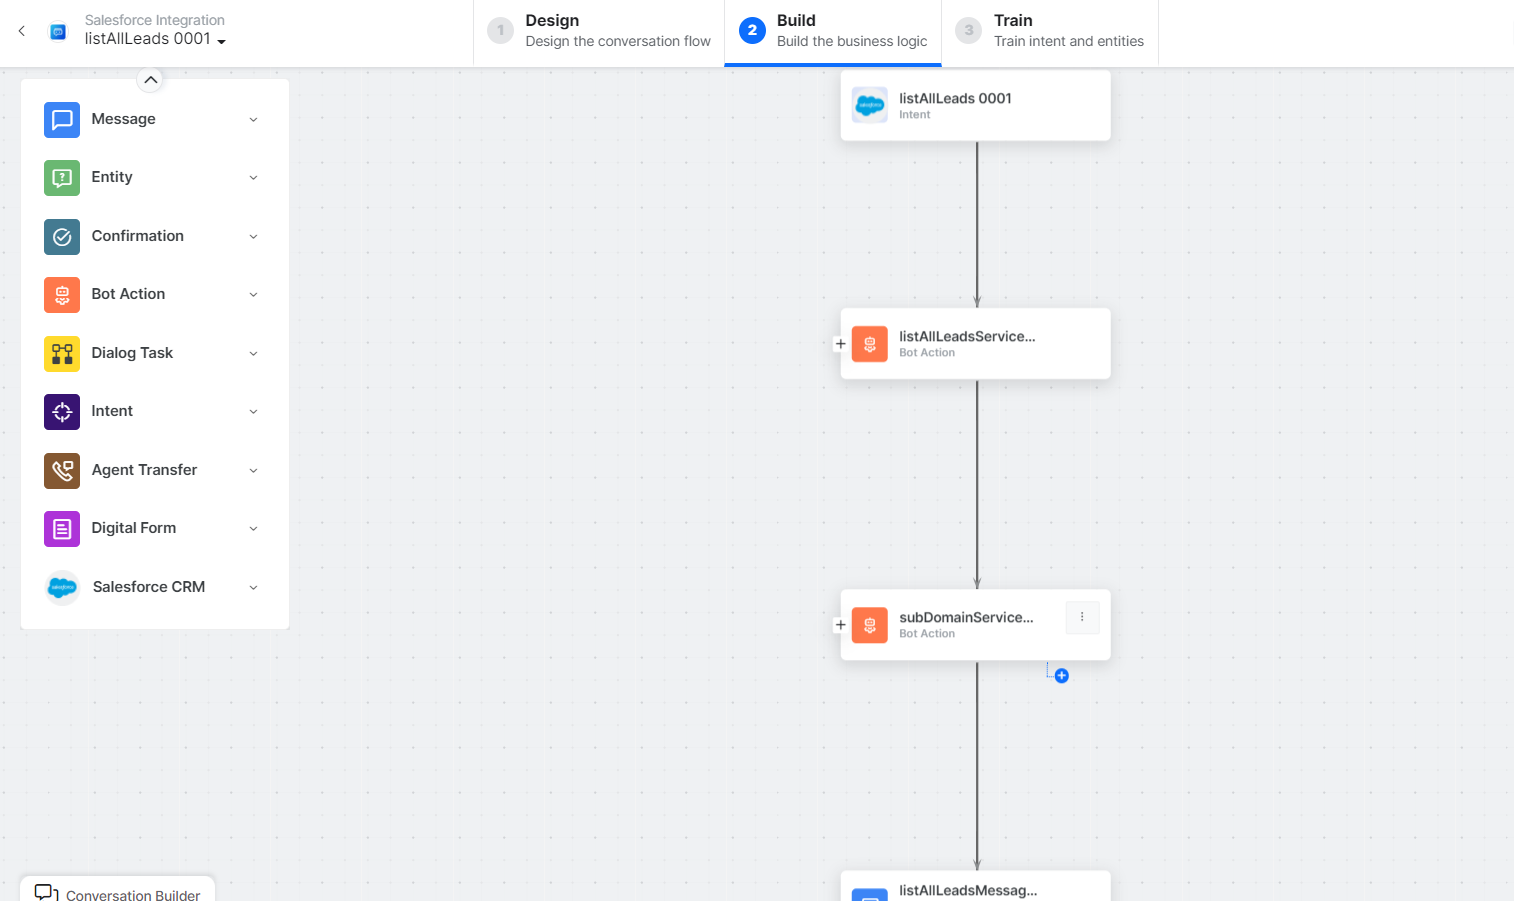Expand the Agent Transfer chevron

[x=253, y=471]
